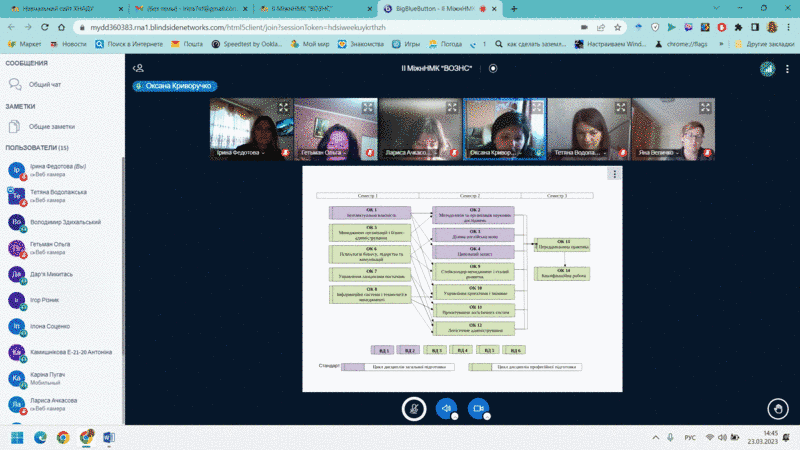Toggle the webcam sharing button

[479, 409]
